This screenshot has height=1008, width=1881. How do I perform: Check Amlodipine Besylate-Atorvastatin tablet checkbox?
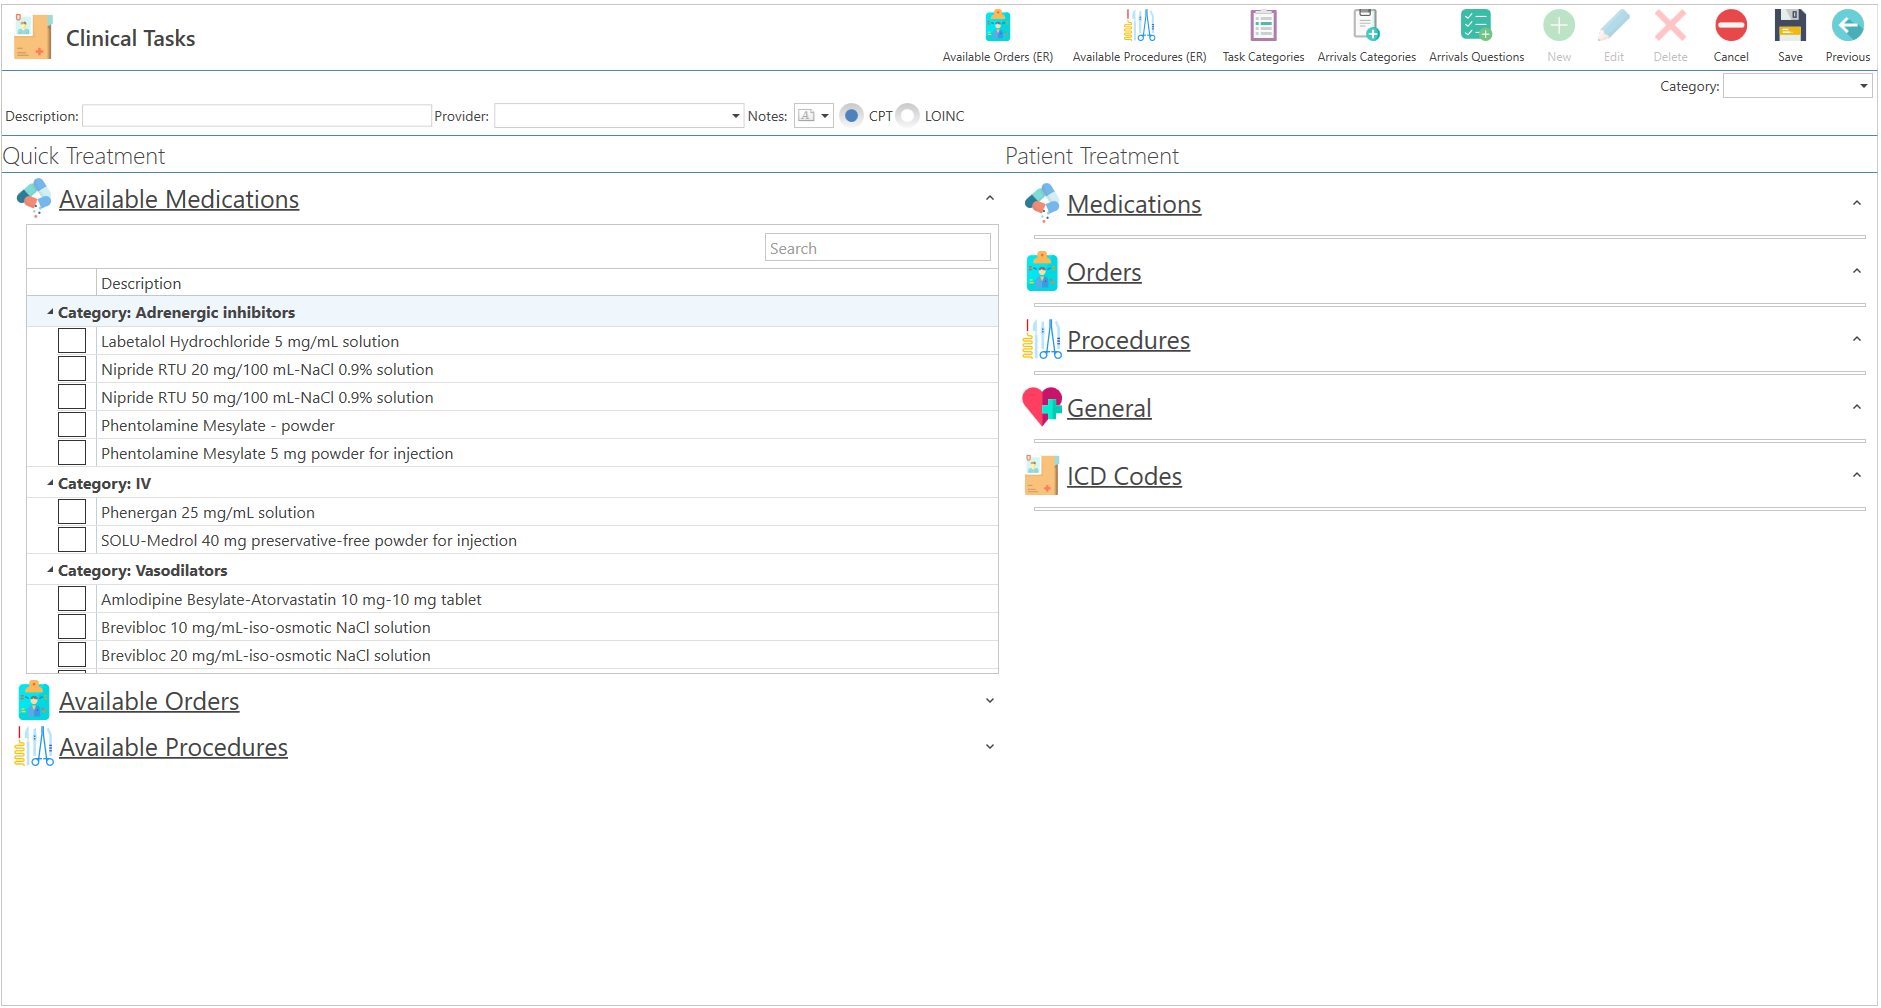pos(72,599)
